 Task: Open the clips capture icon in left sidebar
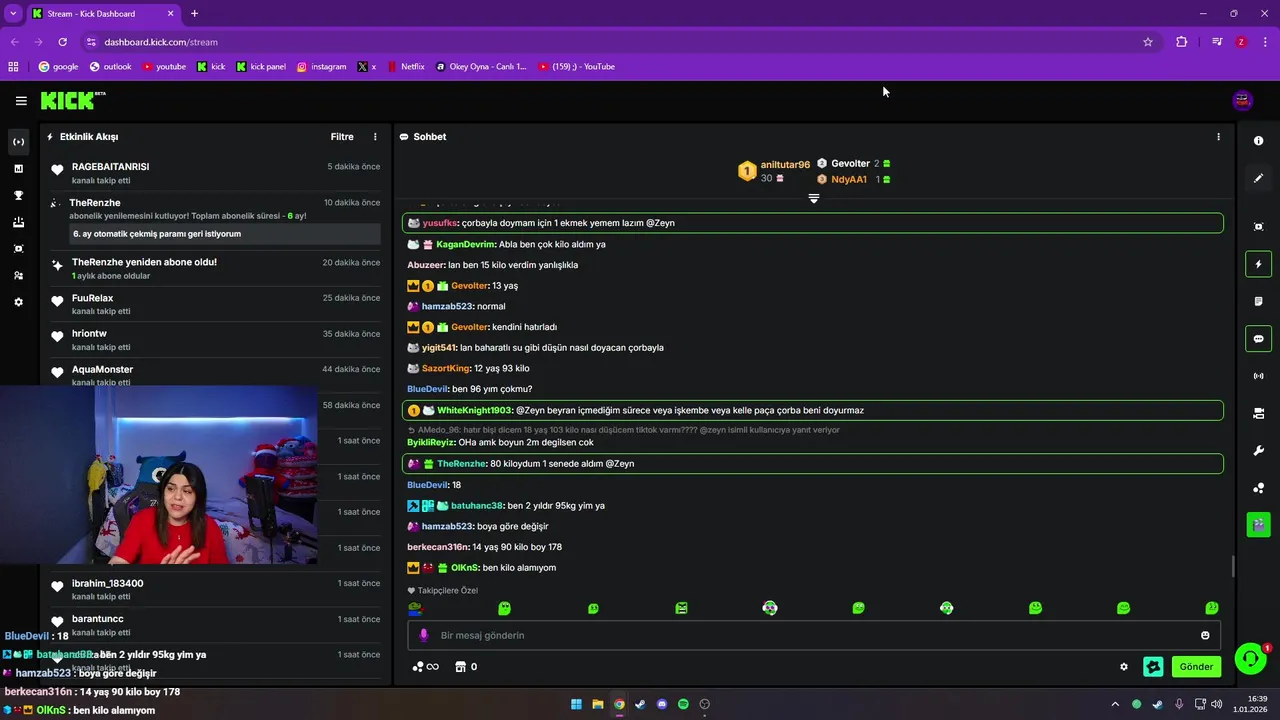[18, 249]
